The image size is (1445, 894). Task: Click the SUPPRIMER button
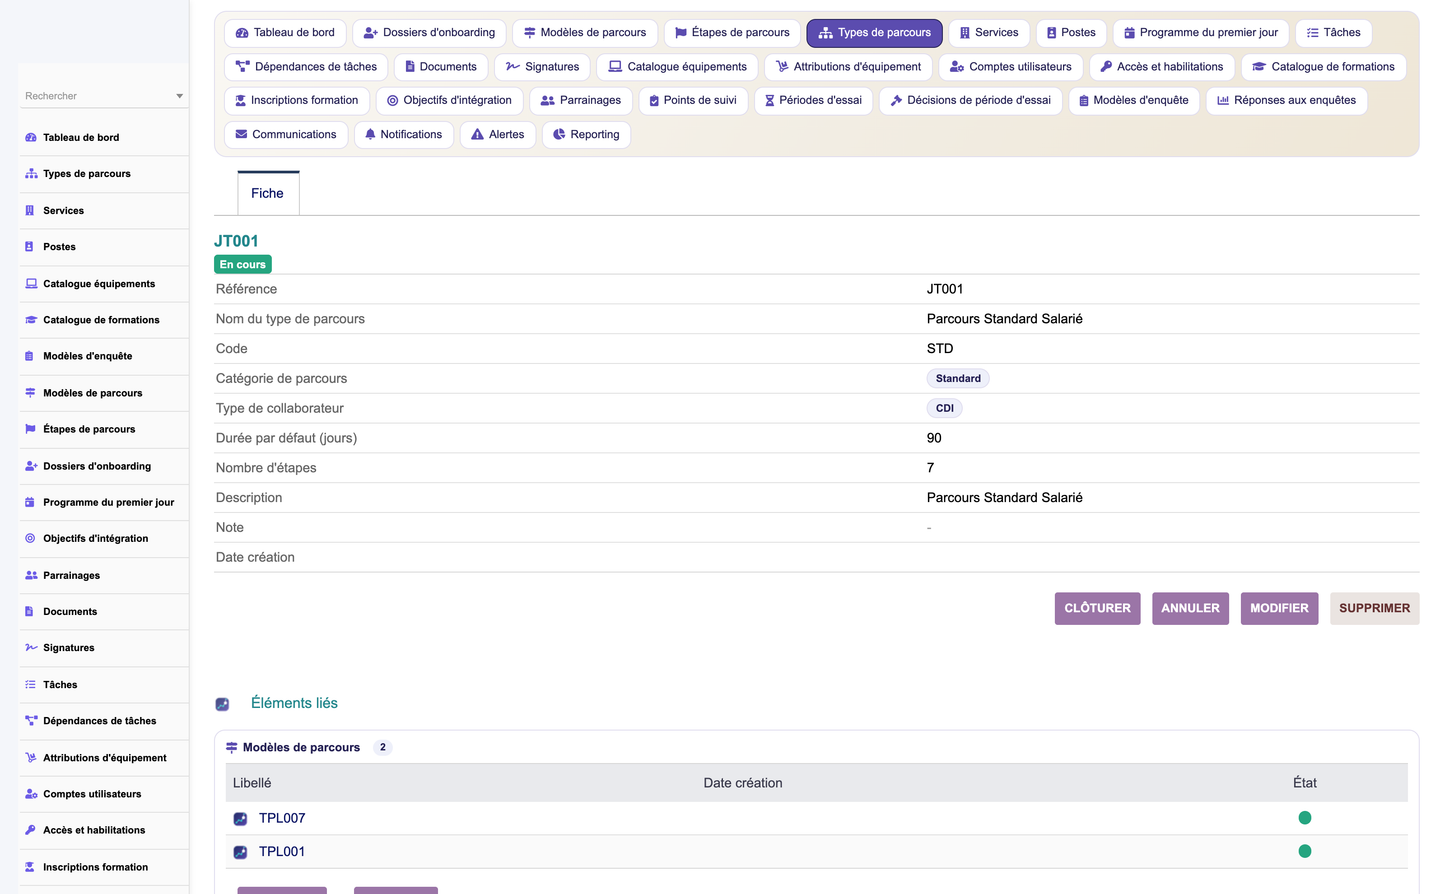click(1374, 609)
